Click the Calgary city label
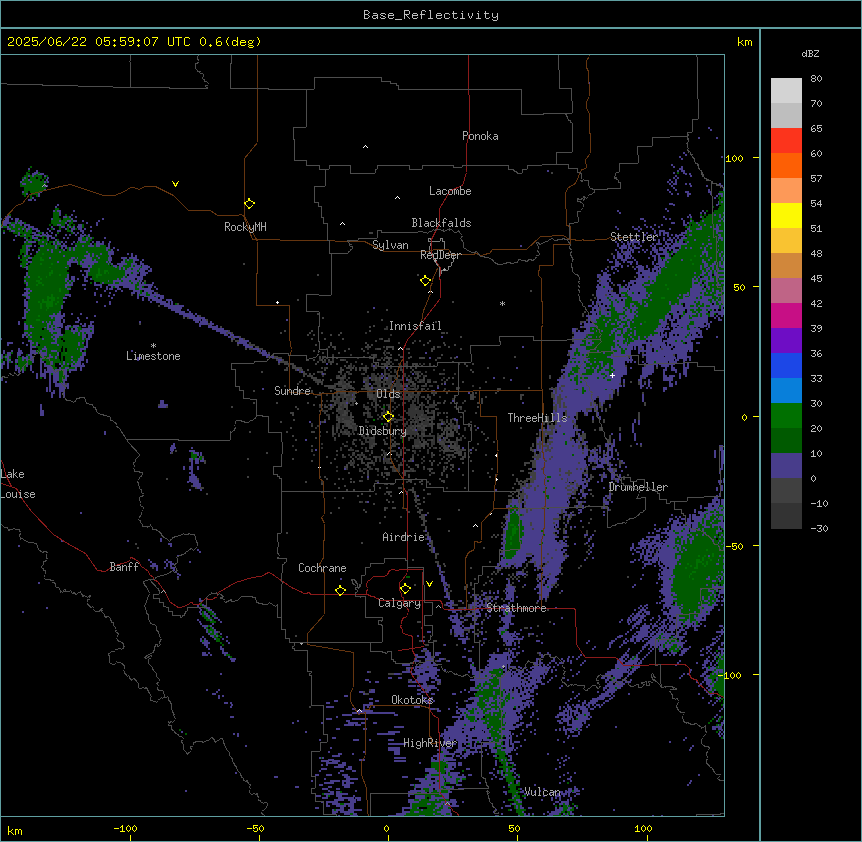This screenshot has width=862, height=842. pyautogui.click(x=400, y=603)
